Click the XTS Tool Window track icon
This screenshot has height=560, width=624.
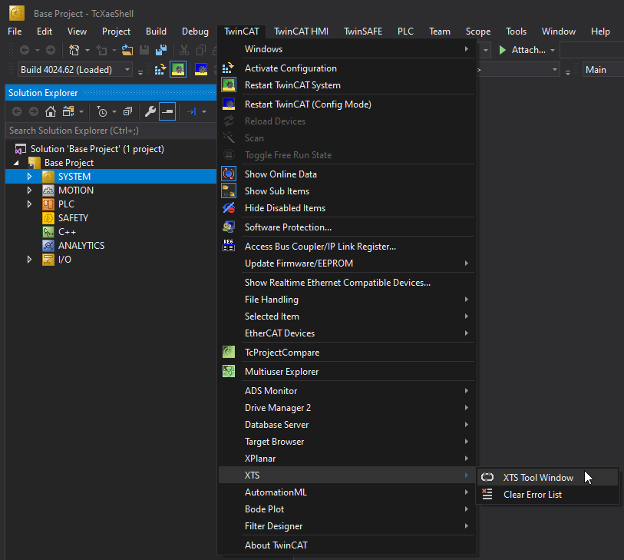(487, 477)
